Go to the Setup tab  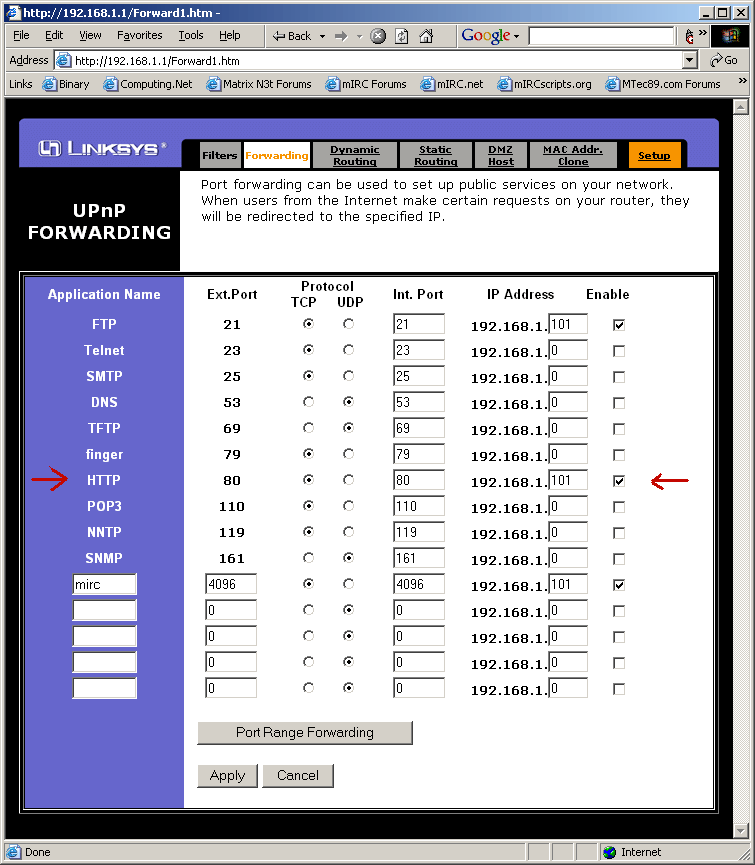click(x=654, y=155)
